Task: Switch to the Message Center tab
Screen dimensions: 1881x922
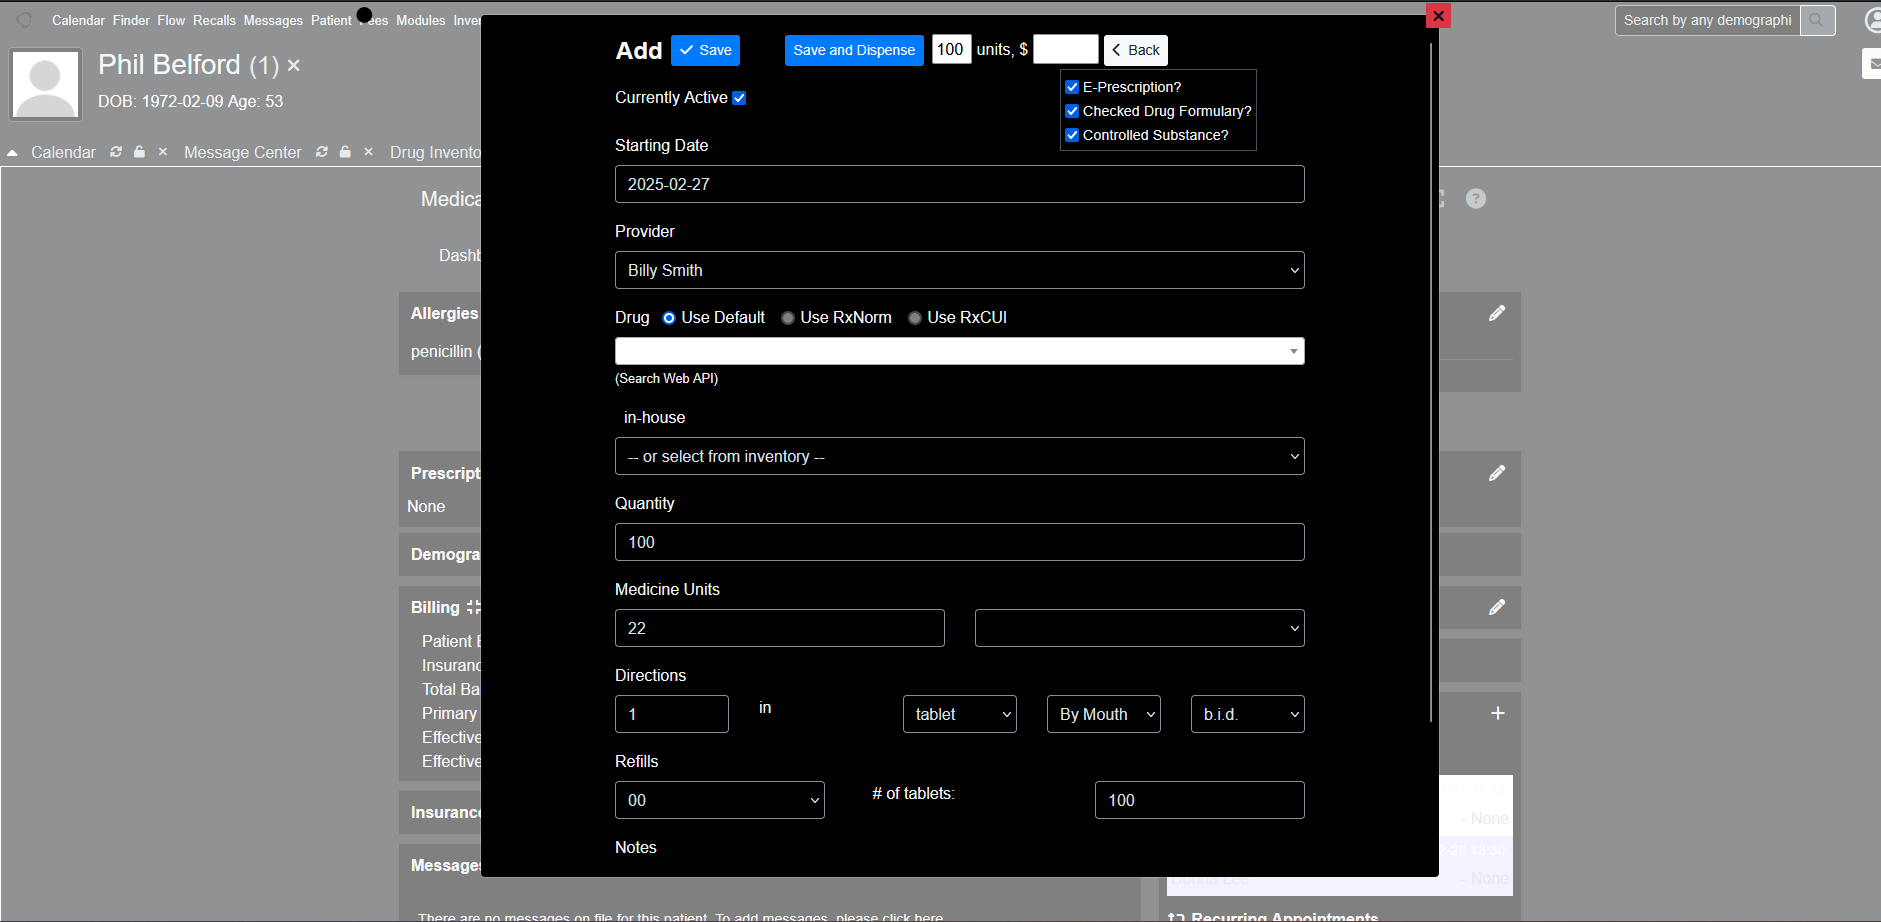Action: tap(243, 152)
